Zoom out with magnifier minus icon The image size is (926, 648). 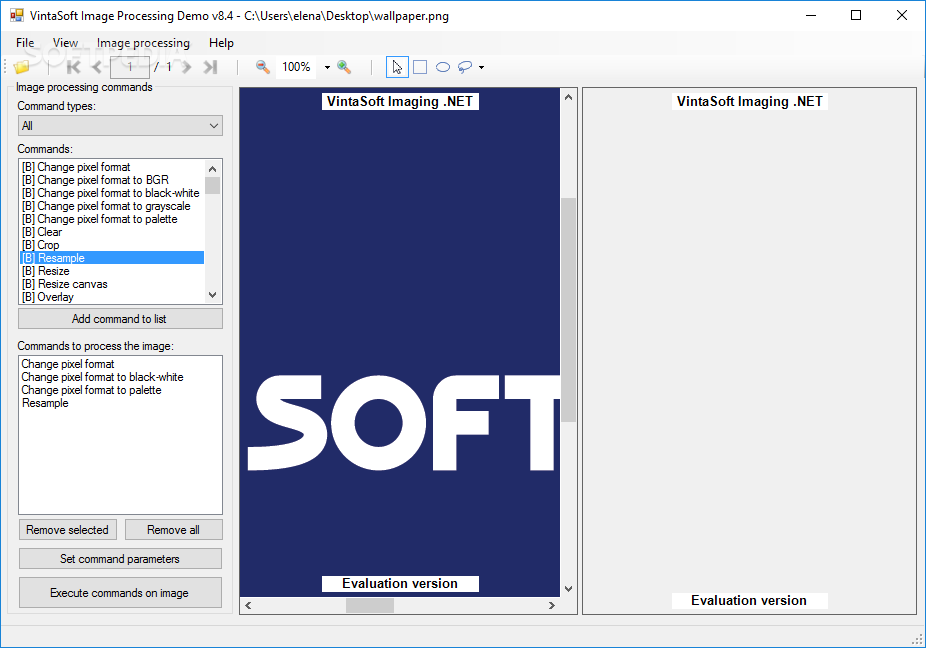[263, 67]
